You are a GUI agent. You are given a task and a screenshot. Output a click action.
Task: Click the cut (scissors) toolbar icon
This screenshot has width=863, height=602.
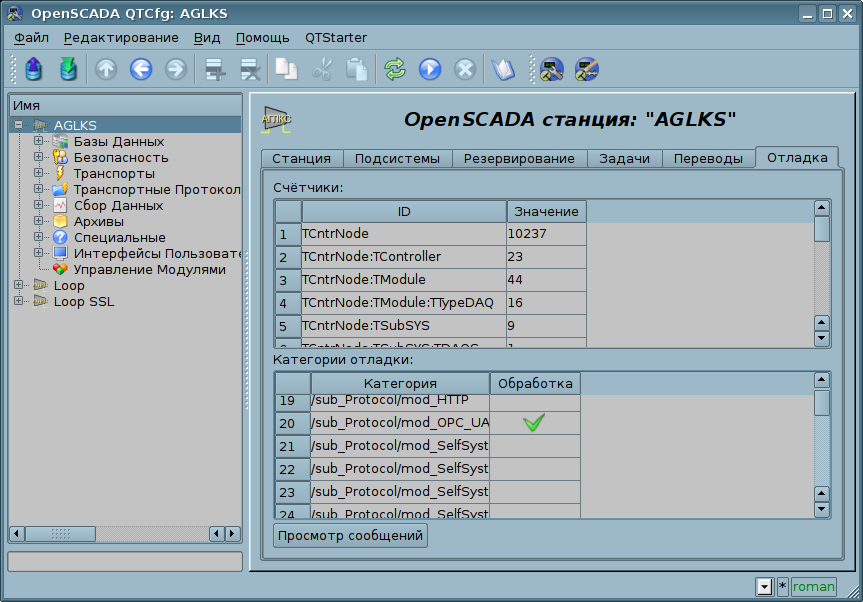coord(321,70)
